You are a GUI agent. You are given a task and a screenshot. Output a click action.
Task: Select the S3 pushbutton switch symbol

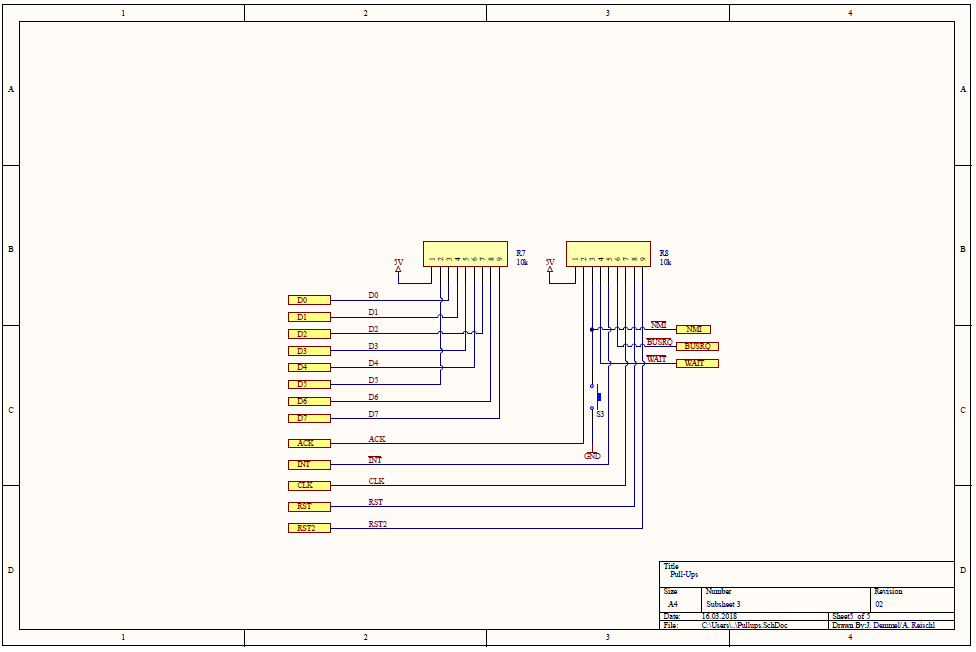(x=596, y=397)
